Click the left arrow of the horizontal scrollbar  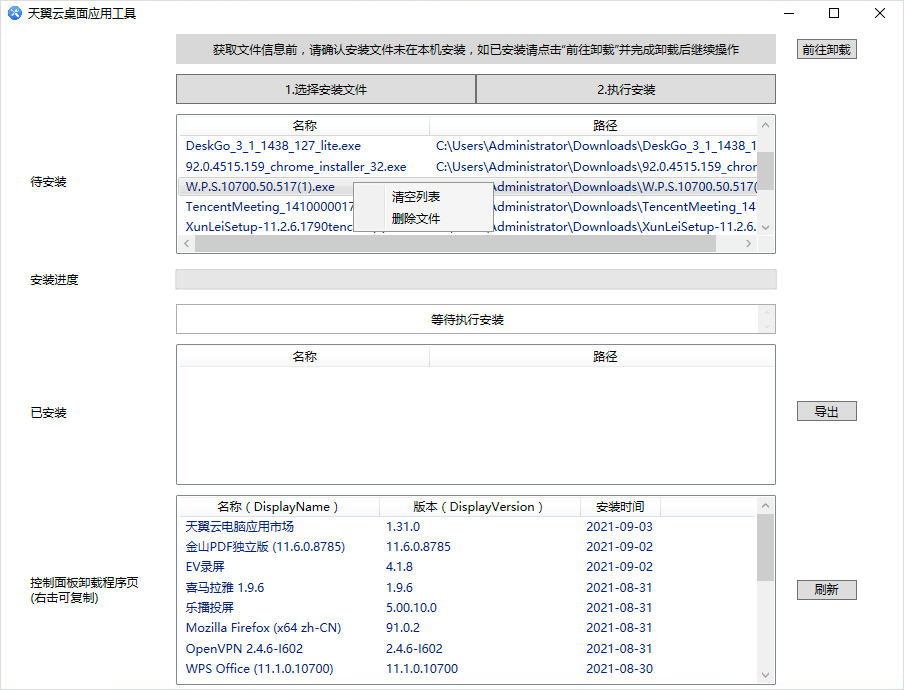point(185,243)
